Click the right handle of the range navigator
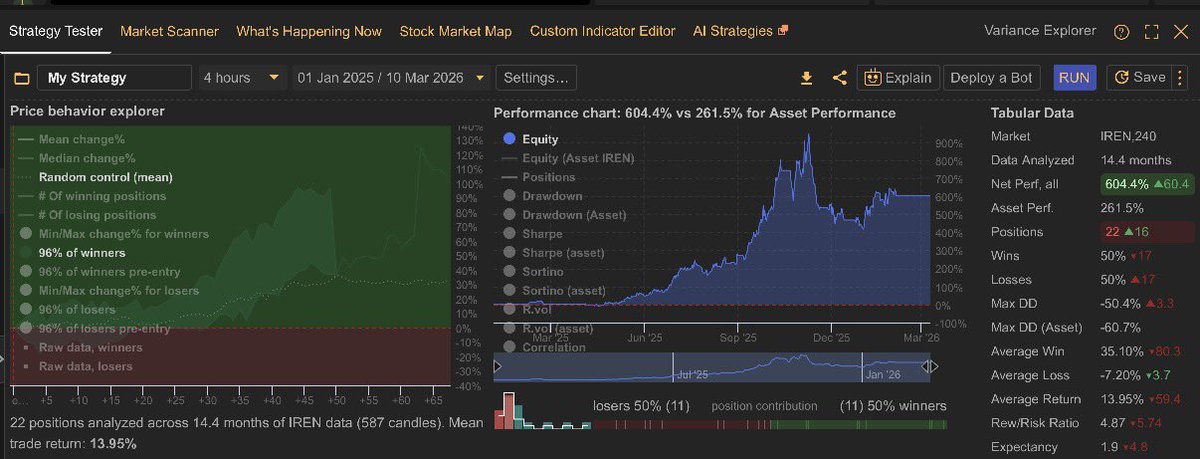Image resolution: width=1200 pixels, height=459 pixels. [930, 367]
